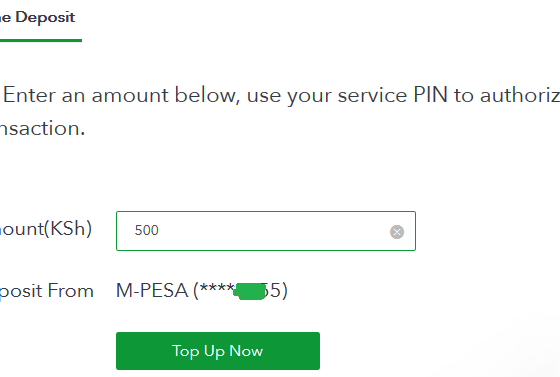Click the masked asterisks of the M-PESA number
560x377 pixels.
(x=216, y=288)
